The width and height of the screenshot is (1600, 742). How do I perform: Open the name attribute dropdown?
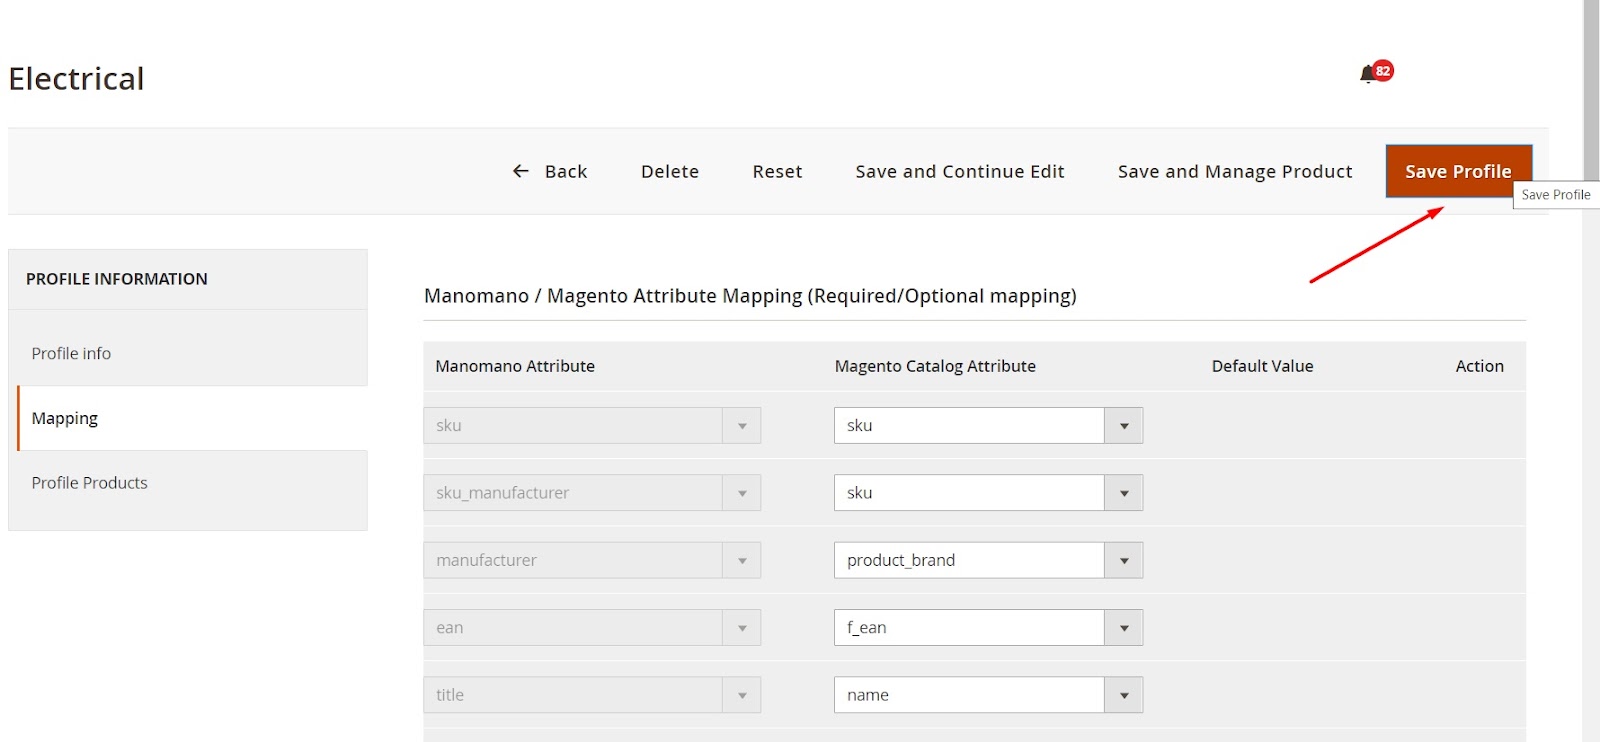[1123, 695]
